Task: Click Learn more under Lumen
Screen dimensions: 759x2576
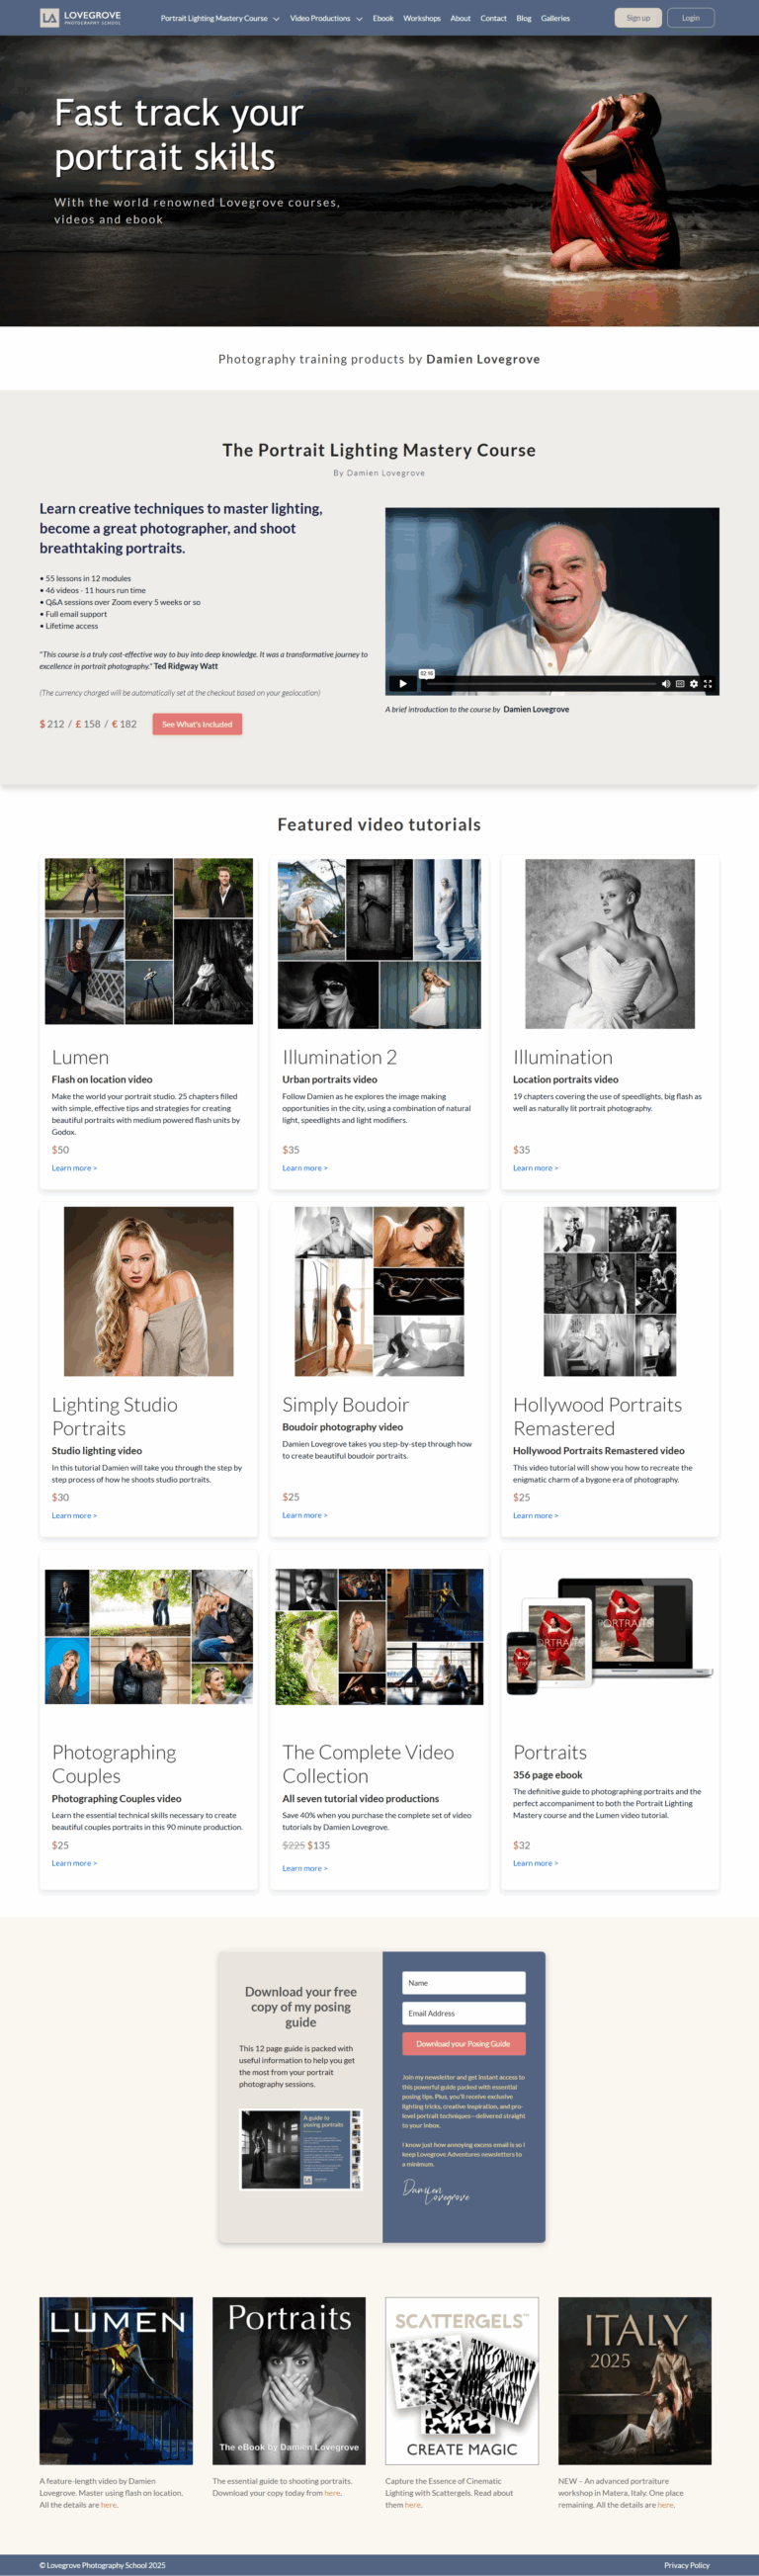Action: tap(74, 1168)
